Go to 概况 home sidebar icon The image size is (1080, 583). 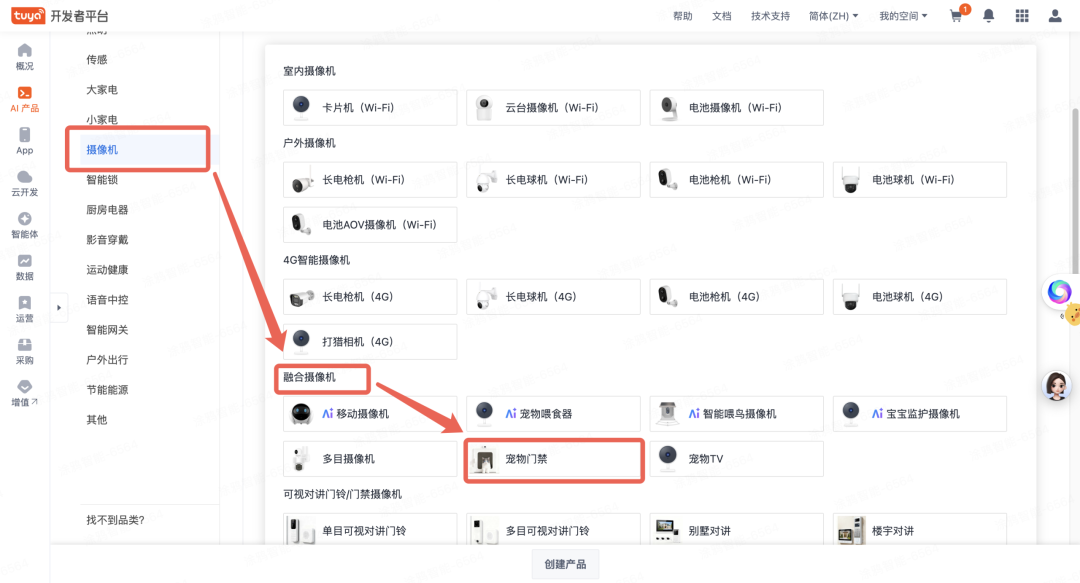point(25,57)
